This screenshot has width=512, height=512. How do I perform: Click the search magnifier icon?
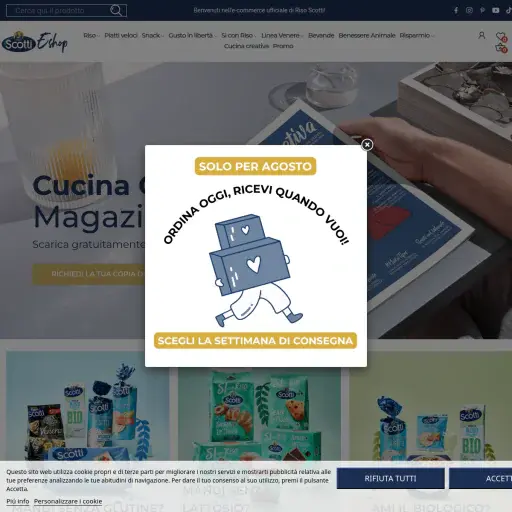pyautogui.click(x=116, y=10)
